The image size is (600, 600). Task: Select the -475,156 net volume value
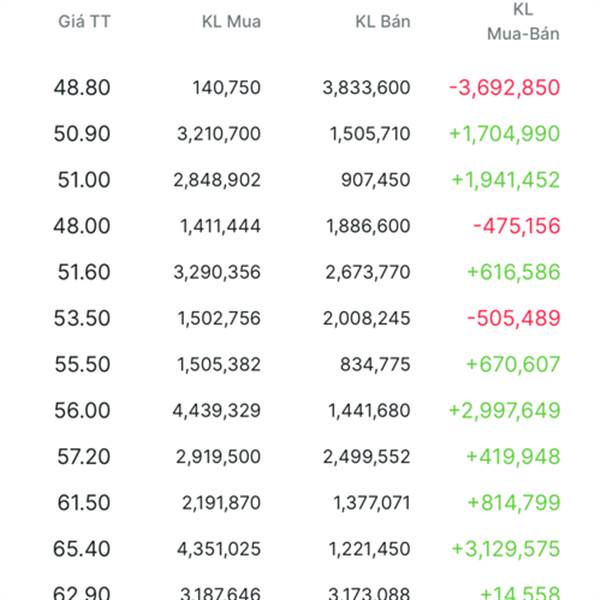516,226
